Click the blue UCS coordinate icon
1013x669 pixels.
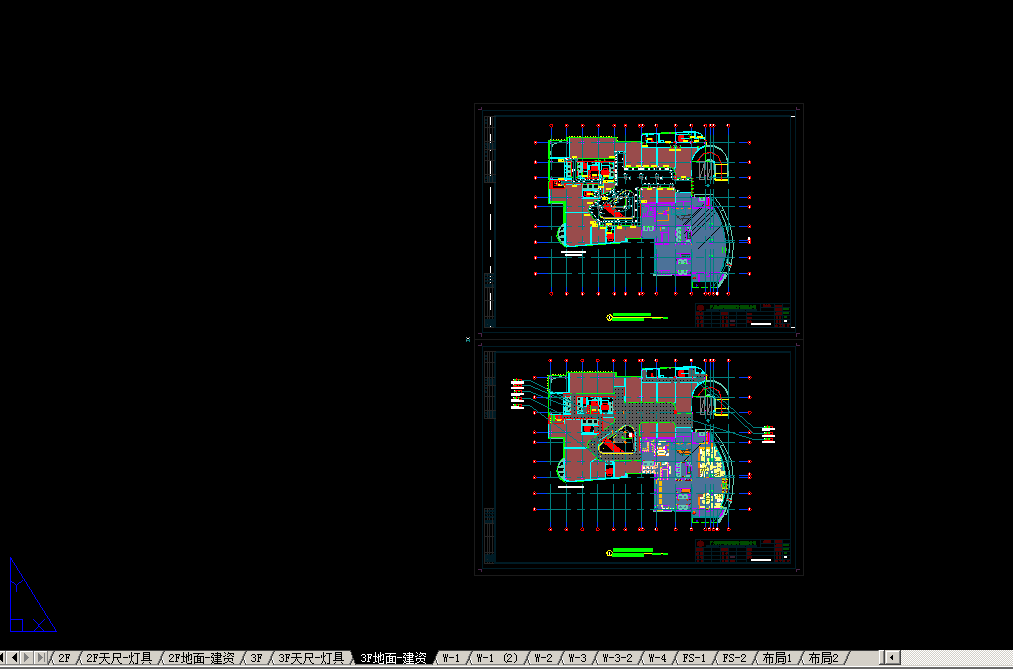[33, 595]
